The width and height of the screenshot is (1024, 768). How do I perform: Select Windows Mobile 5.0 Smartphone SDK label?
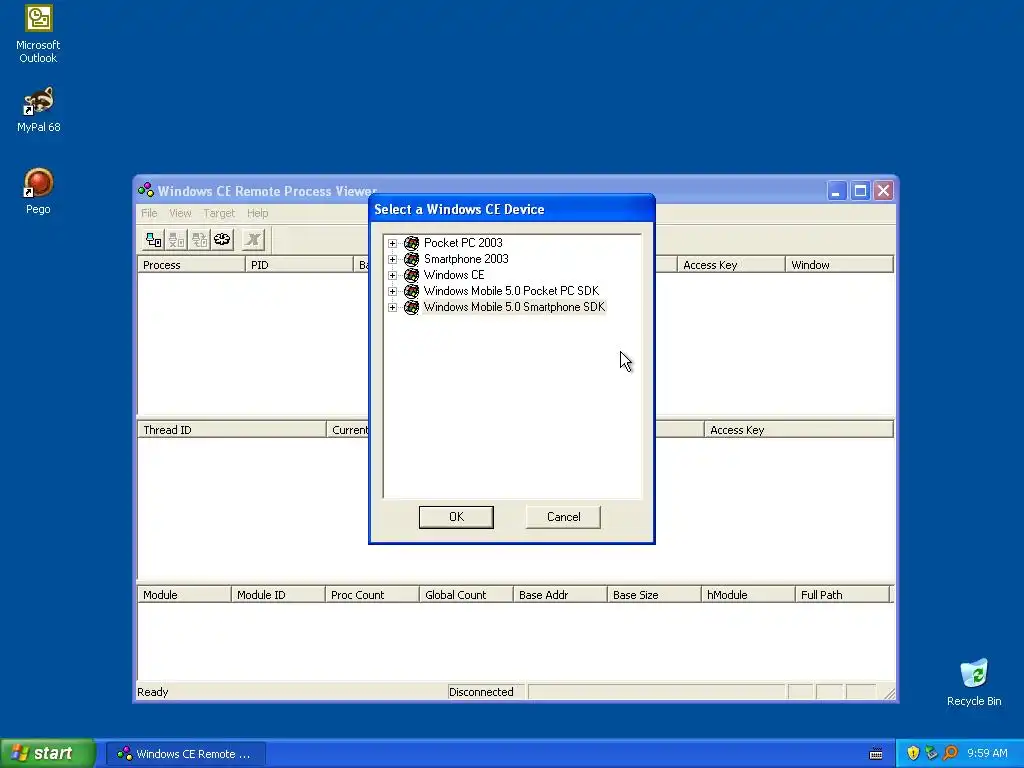point(514,307)
